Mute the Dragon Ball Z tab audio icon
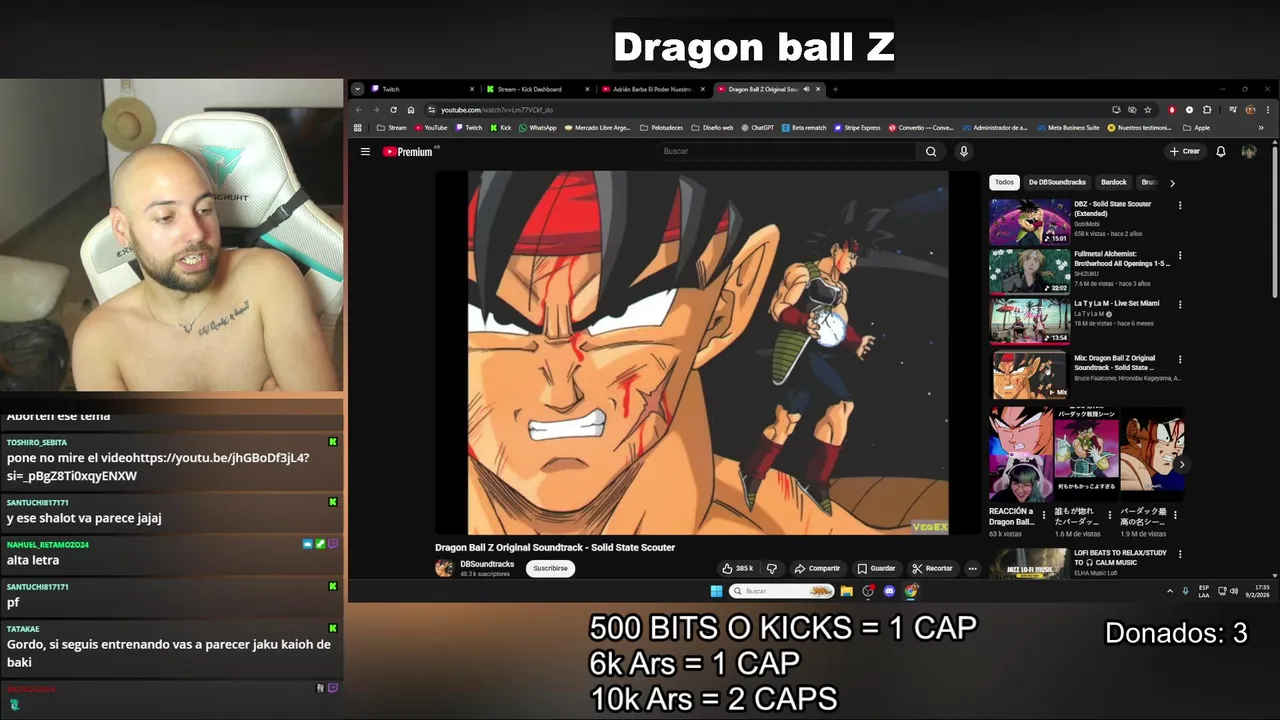The width and height of the screenshot is (1280, 720). coord(806,89)
